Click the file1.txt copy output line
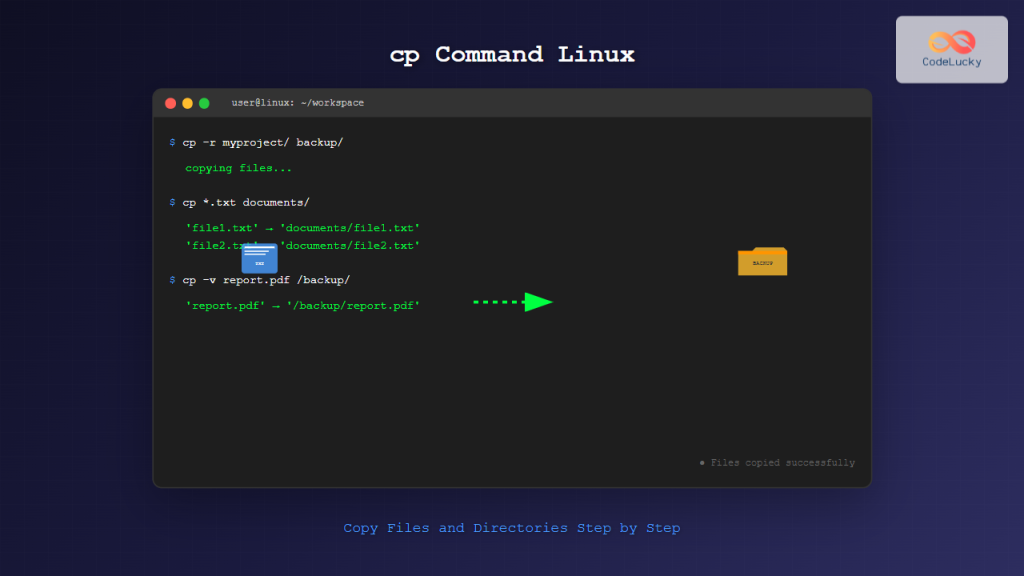Viewport: 1024px width, 576px height. pos(301,227)
